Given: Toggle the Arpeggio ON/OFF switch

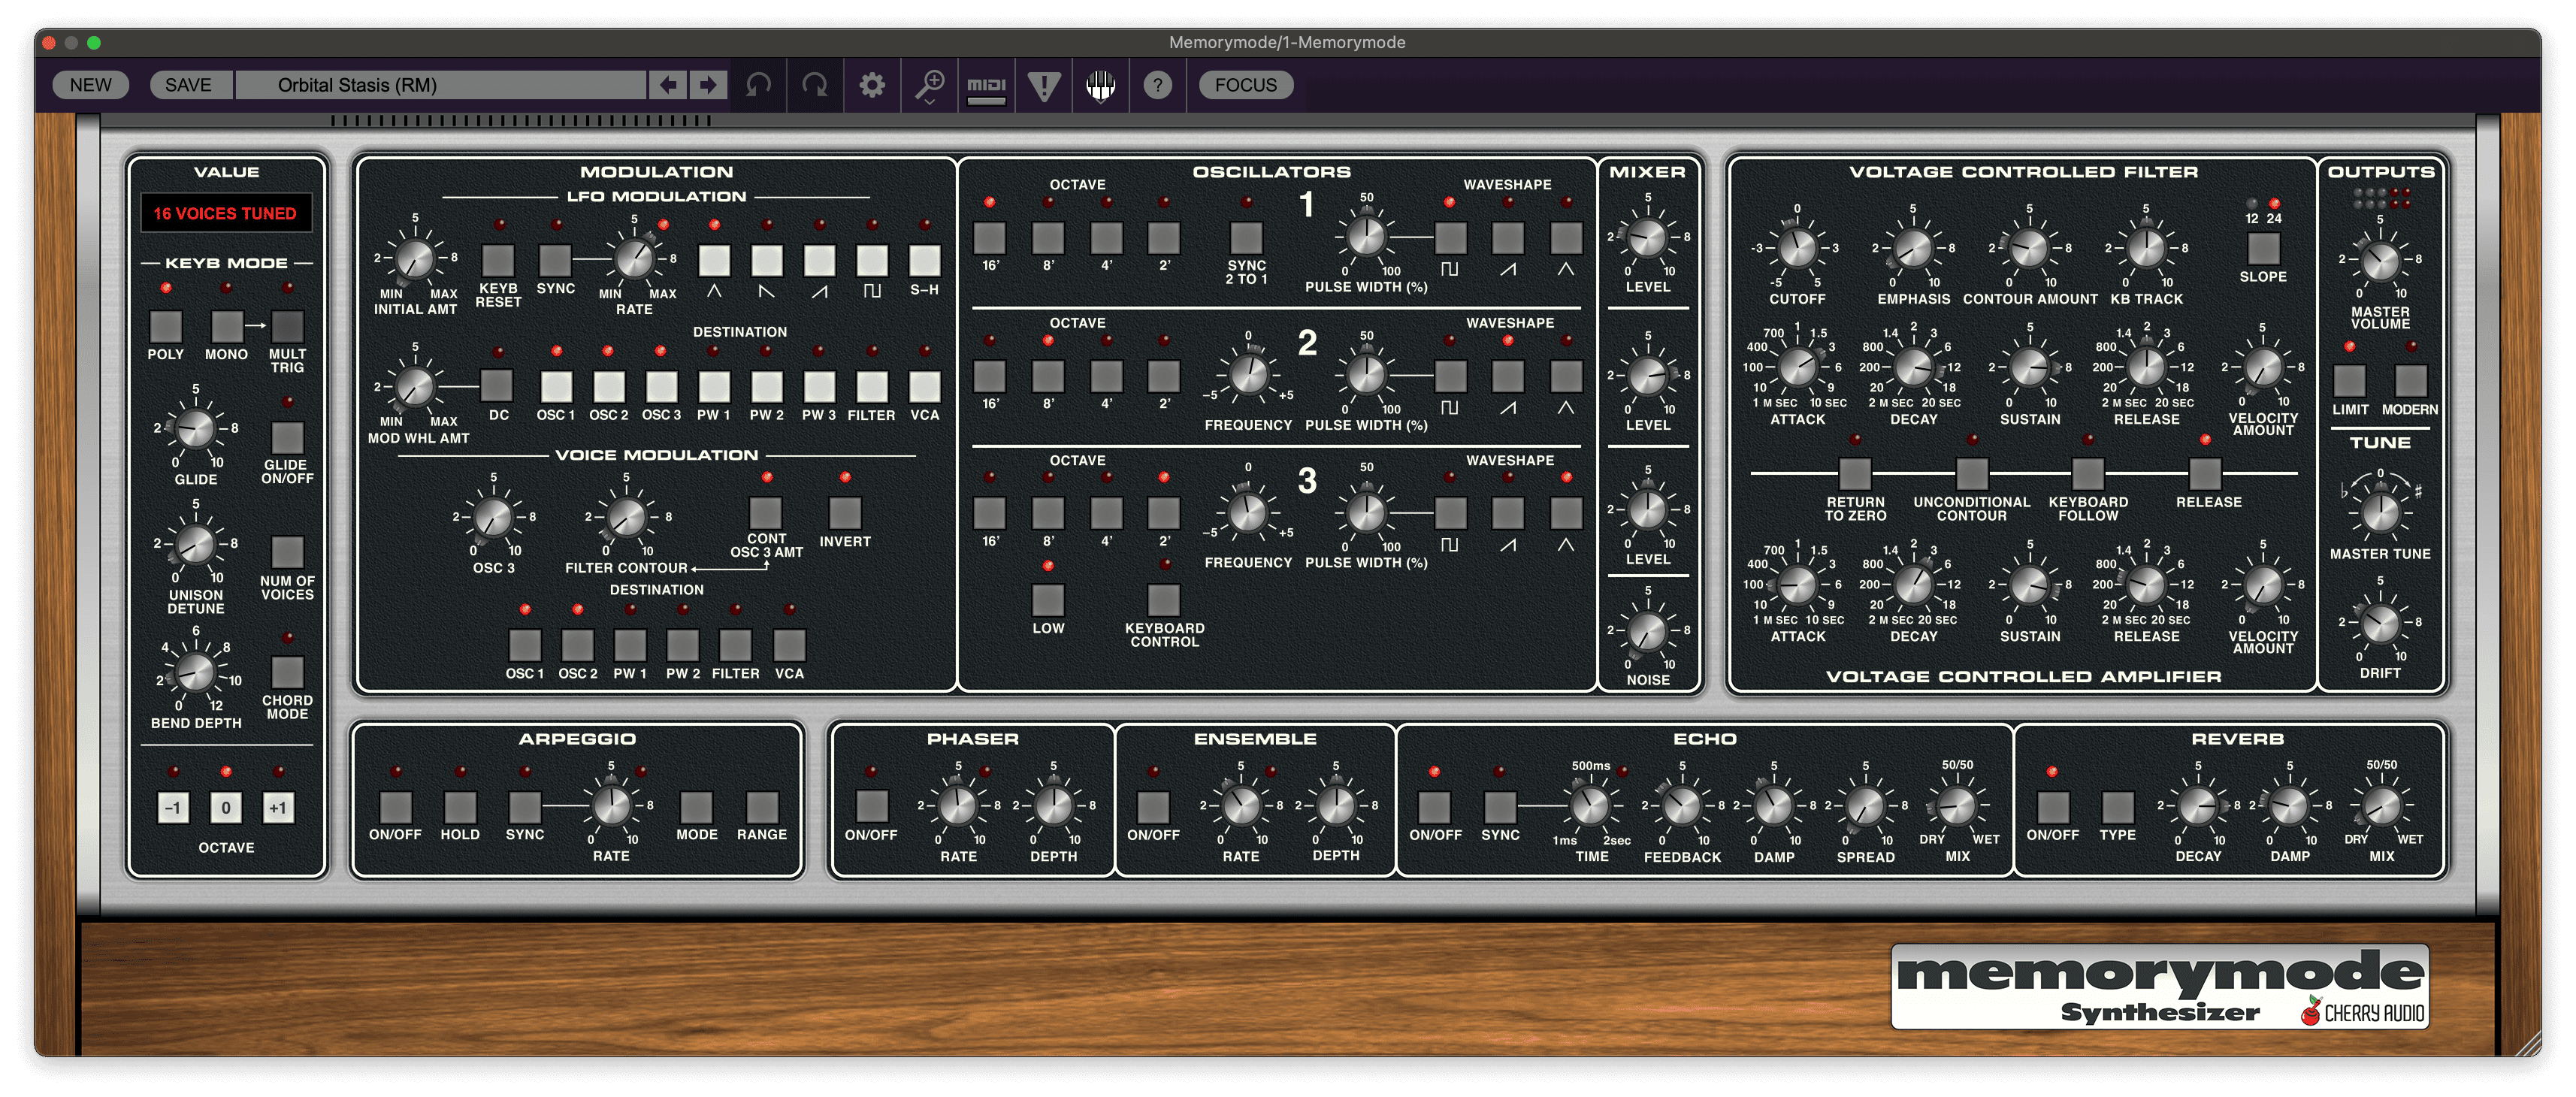Looking at the screenshot, I should 395,807.
